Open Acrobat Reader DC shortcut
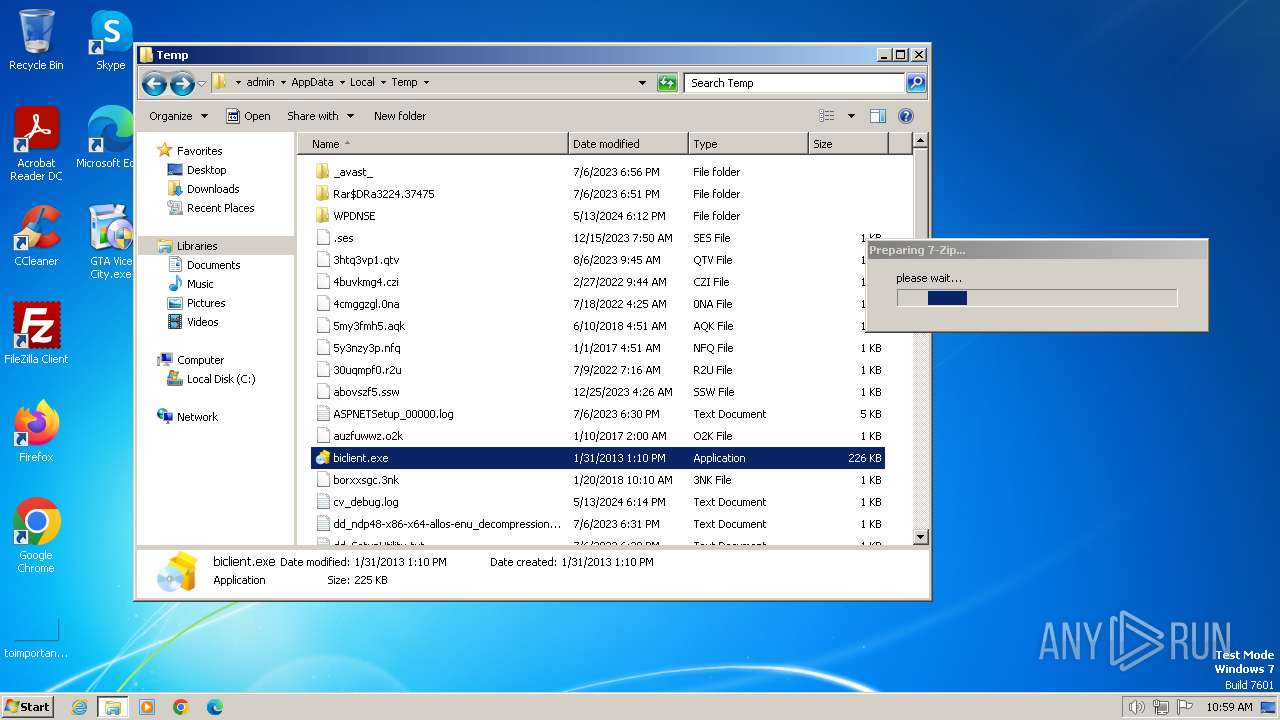This screenshot has height=720, width=1280. 36,143
